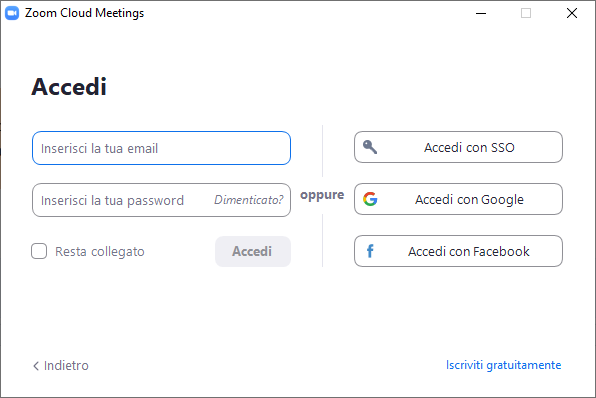This screenshot has height=398, width=596.
Task: Minimize the Zoom Cloud Meetings window
Action: click(481, 13)
